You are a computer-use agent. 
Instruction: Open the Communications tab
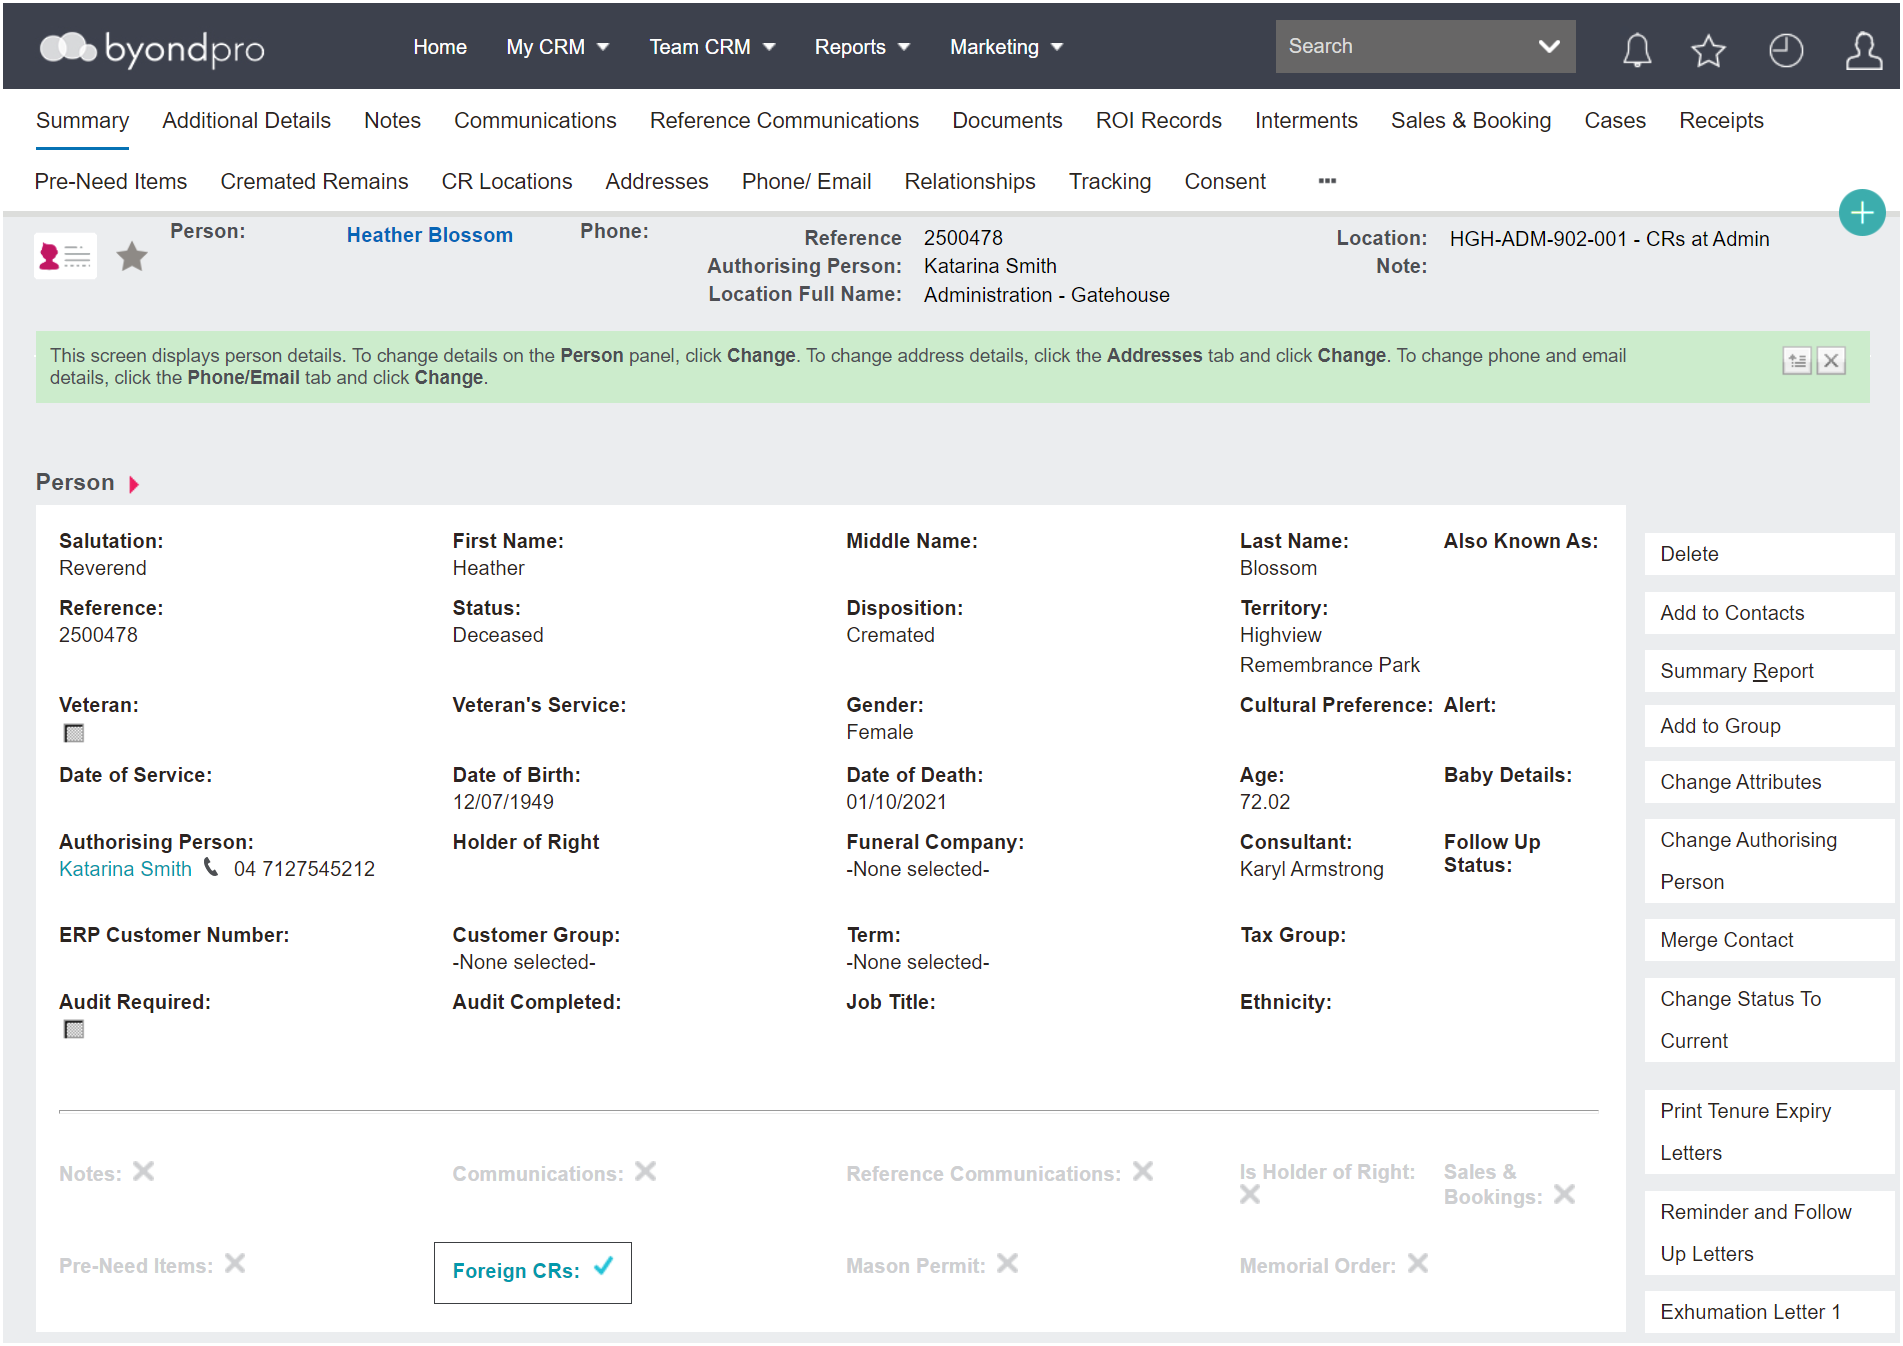pyautogui.click(x=535, y=120)
